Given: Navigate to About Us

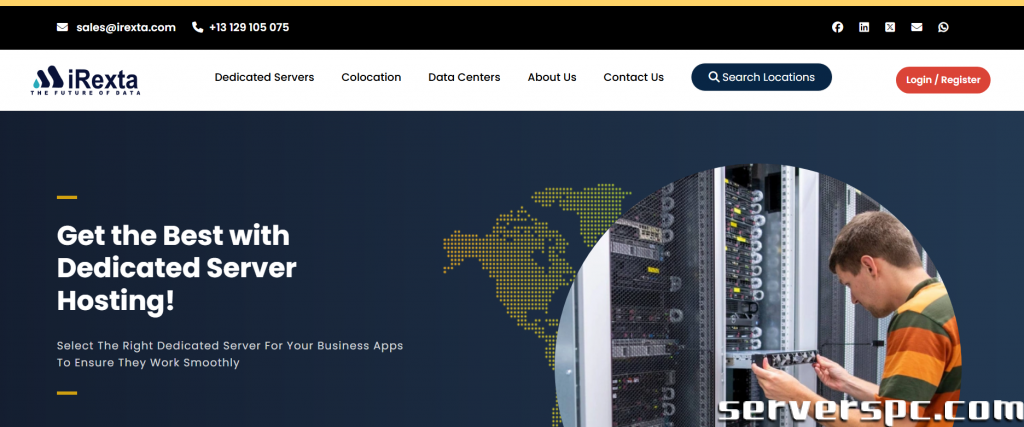Looking at the screenshot, I should [x=552, y=77].
